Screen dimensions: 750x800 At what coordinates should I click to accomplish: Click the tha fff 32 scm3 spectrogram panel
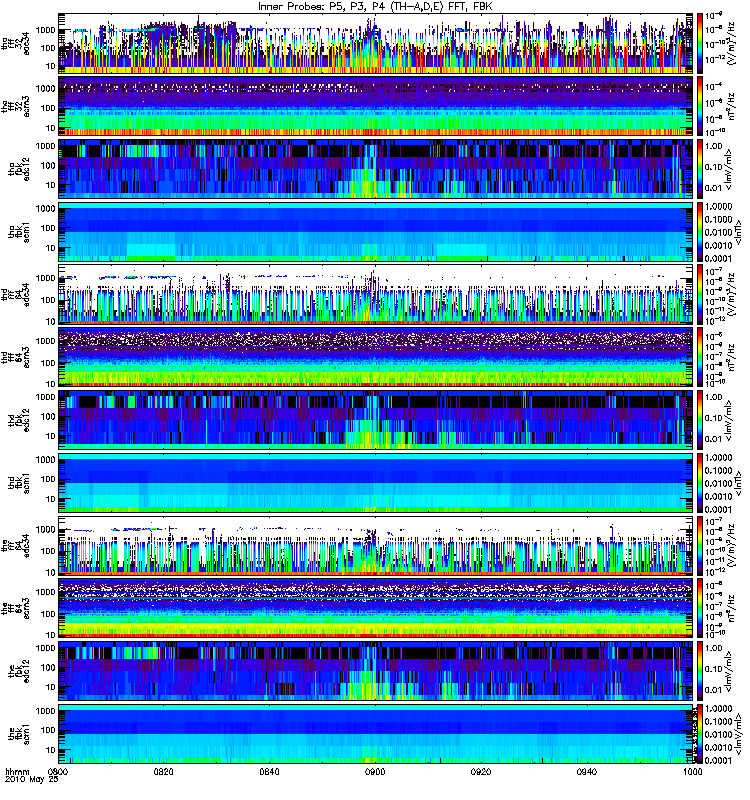(x=375, y=106)
